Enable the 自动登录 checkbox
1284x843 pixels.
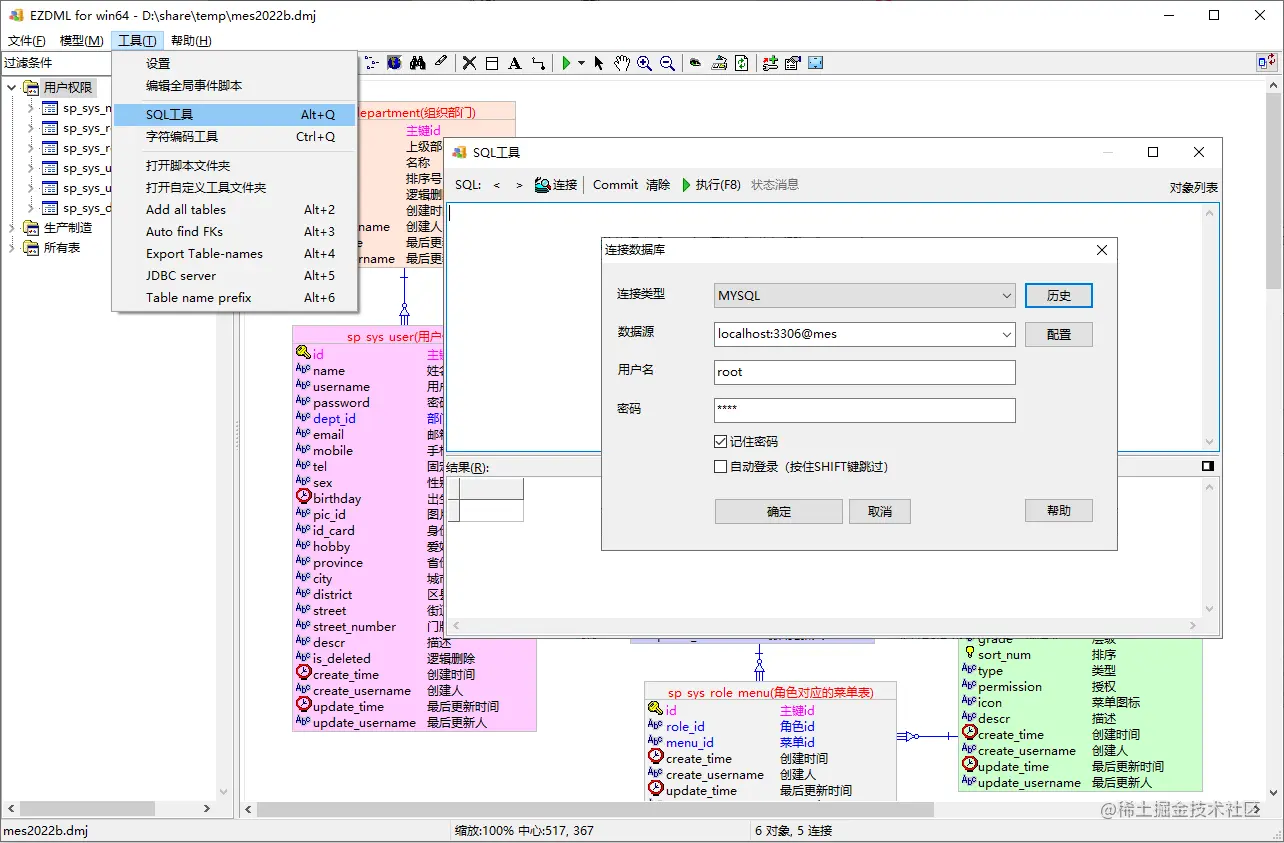tap(720, 466)
